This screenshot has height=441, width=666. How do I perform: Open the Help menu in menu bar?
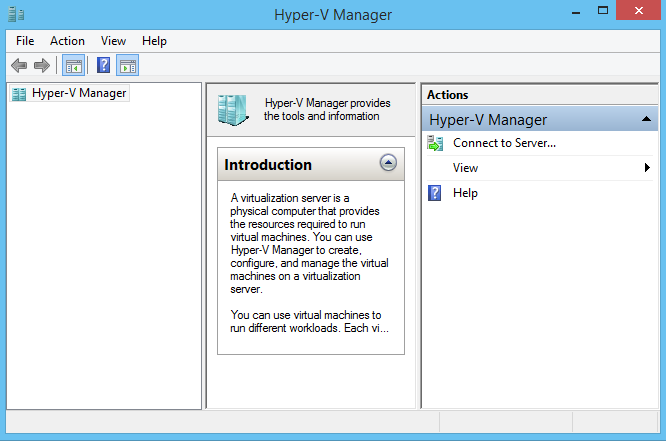click(x=154, y=41)
